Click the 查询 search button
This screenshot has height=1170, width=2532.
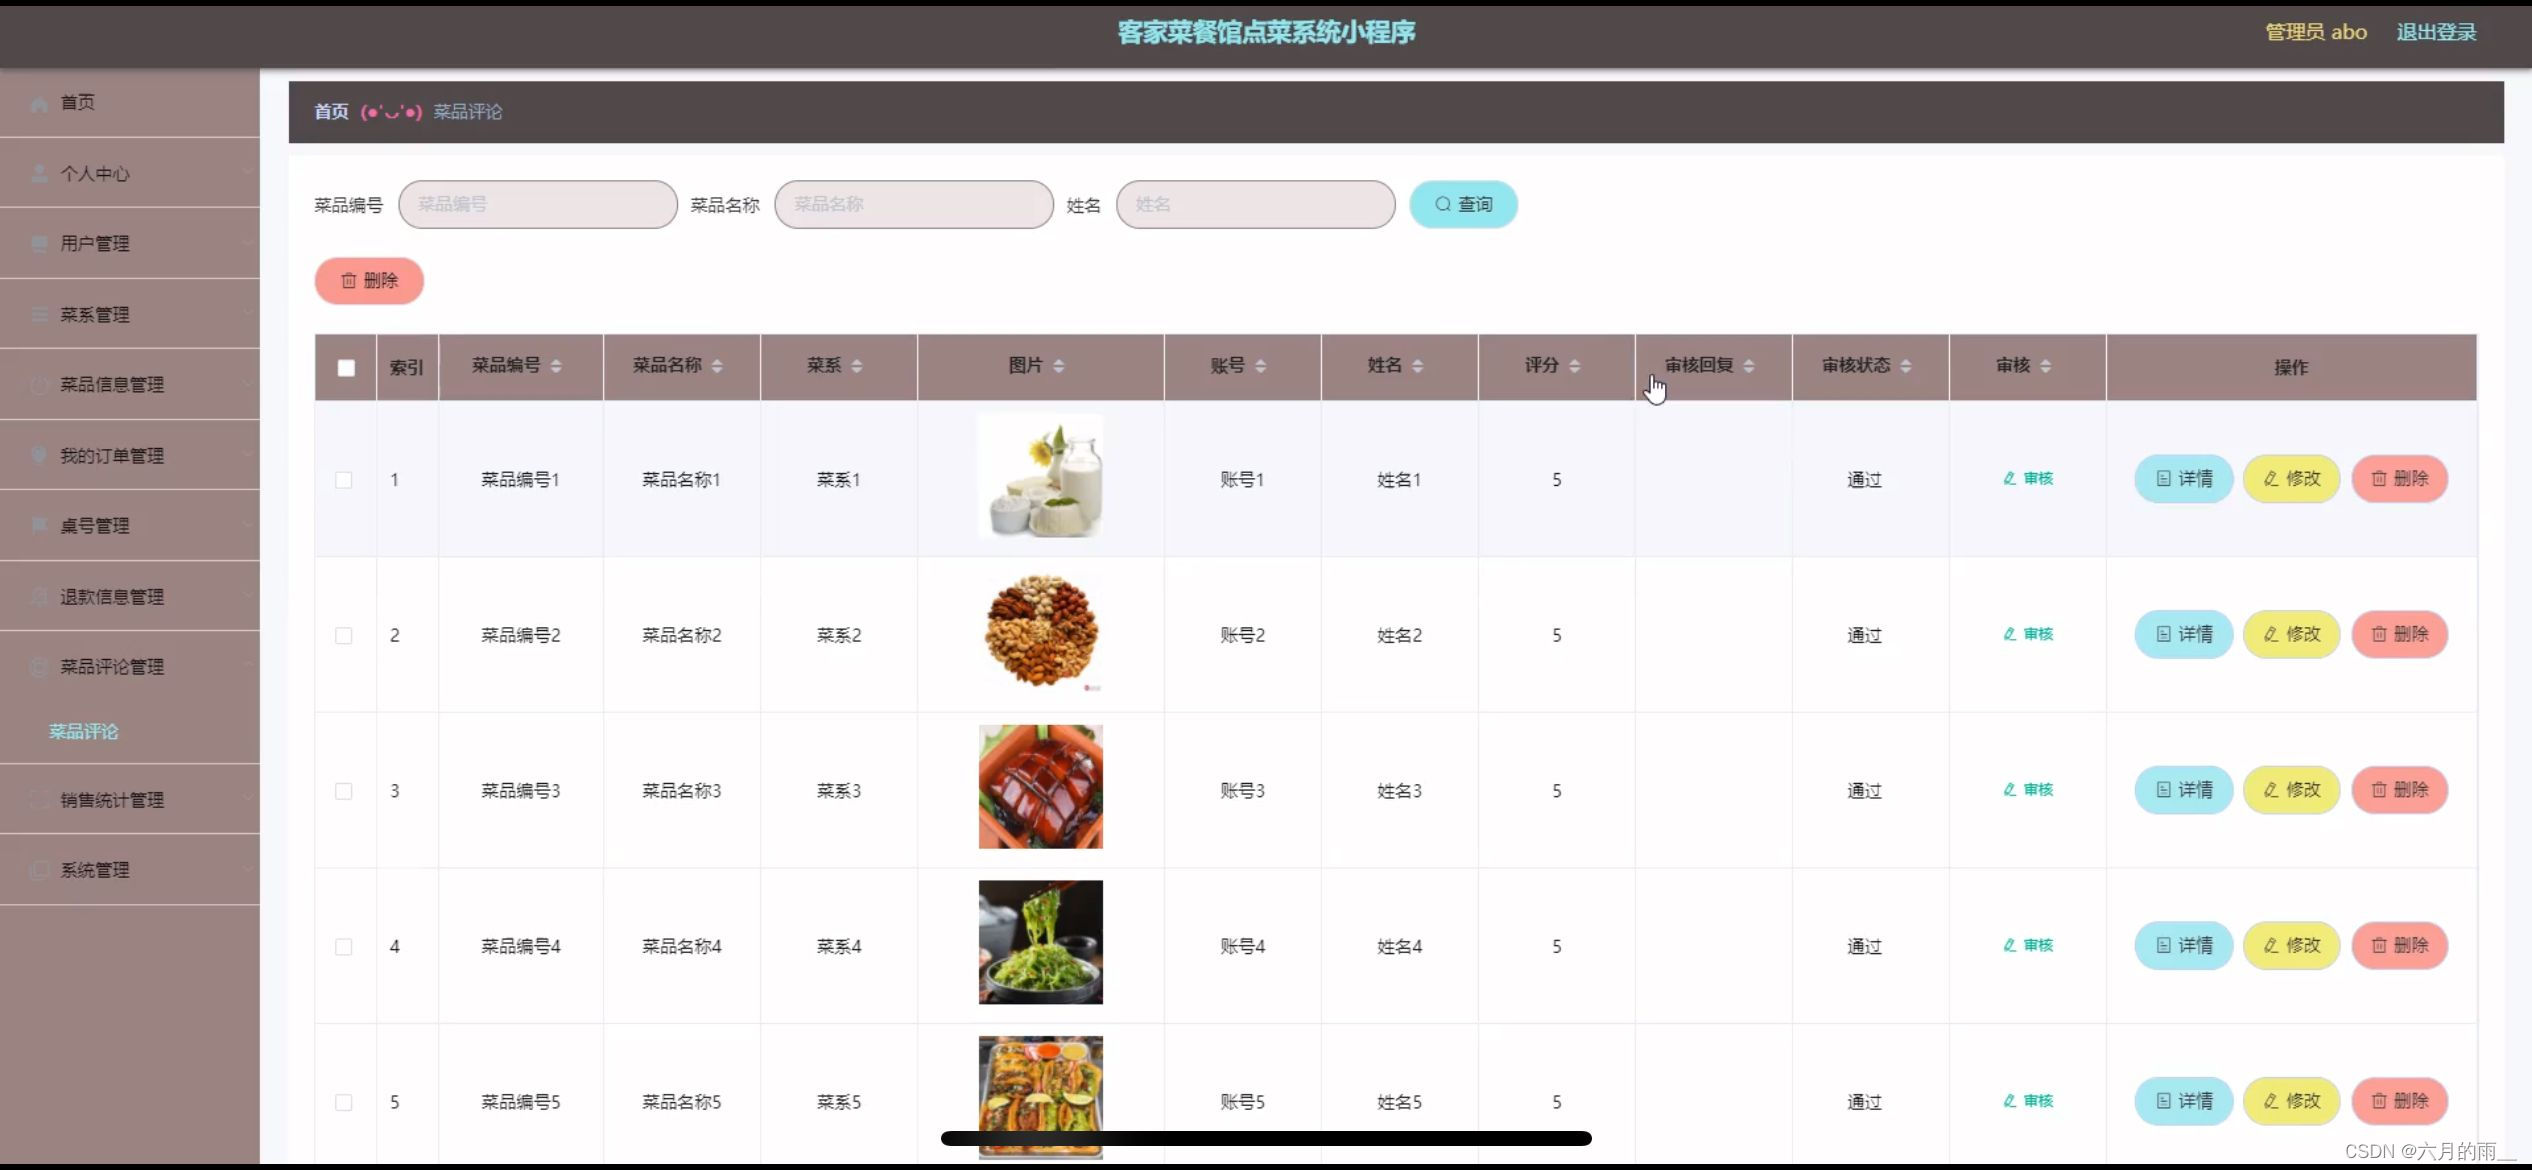[x=1461, y=203]
